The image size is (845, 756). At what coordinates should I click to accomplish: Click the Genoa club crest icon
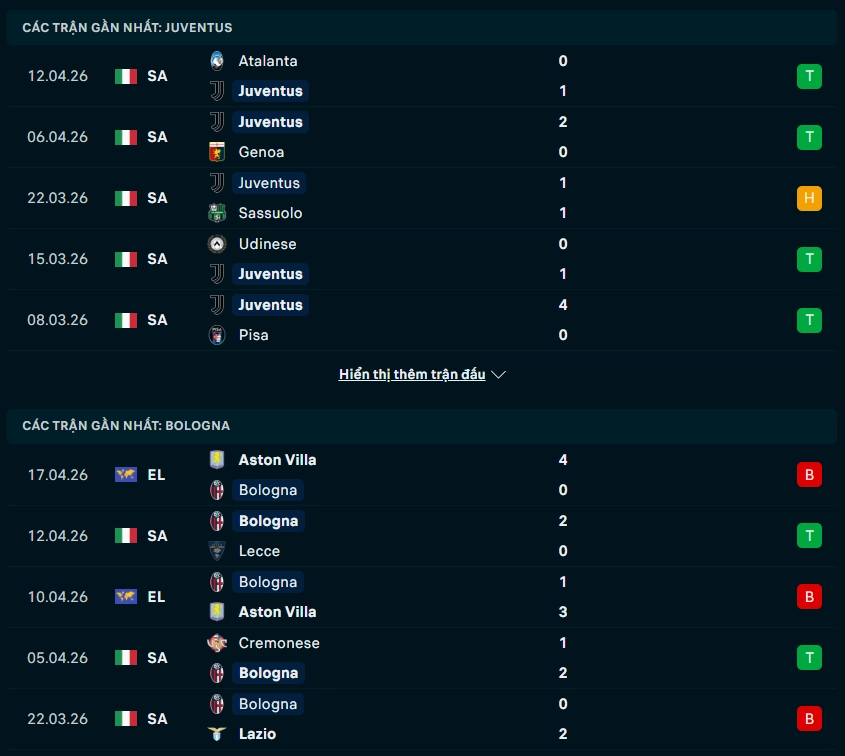pyautogui.click(x=217, y=152)
